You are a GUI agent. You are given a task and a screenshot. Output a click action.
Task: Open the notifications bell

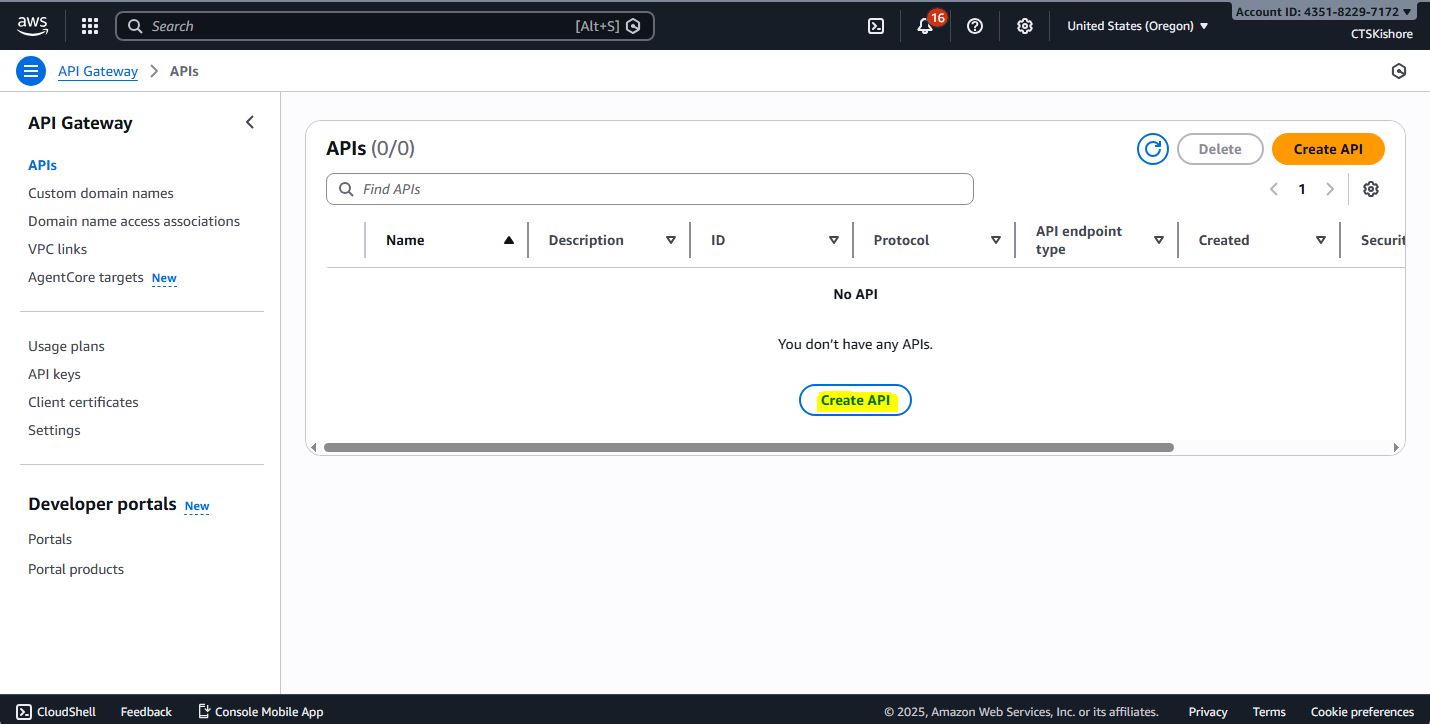(925, 26)
